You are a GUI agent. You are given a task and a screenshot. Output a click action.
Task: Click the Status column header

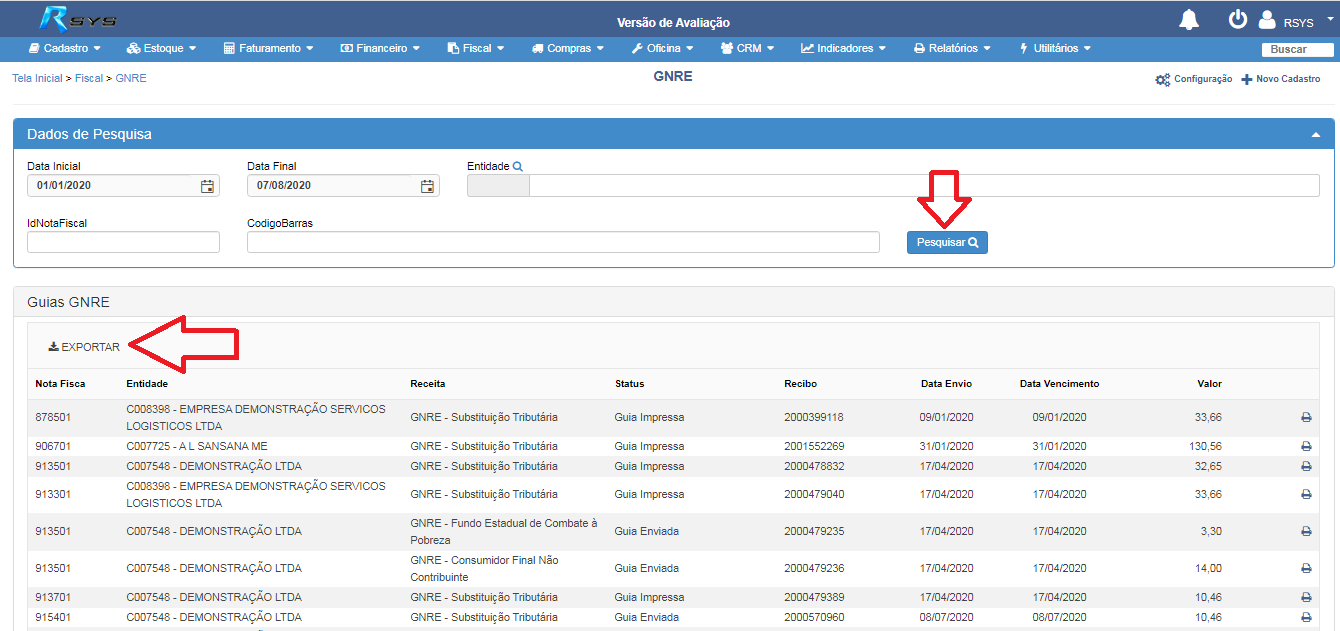pos(630,384)
